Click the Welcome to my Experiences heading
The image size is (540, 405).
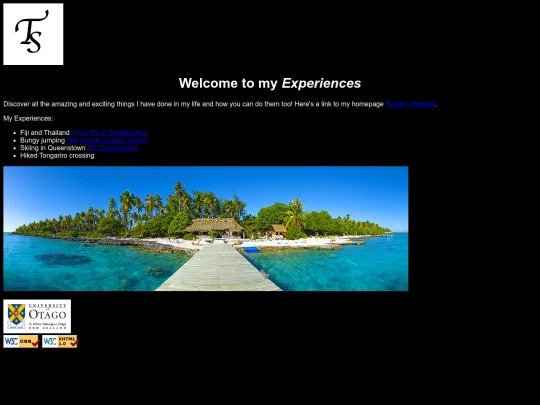270,83
